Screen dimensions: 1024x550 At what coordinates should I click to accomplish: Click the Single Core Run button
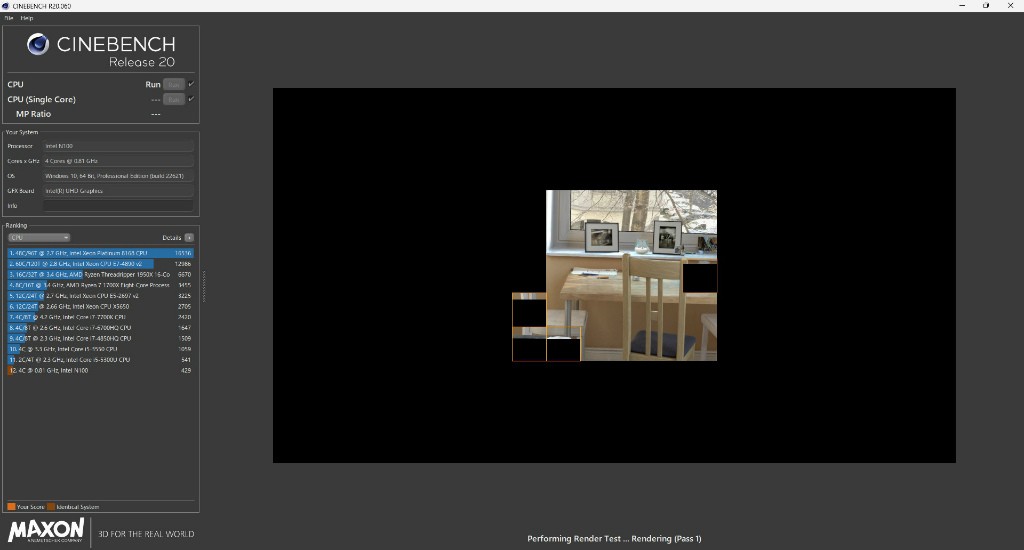tap(174, 99)
